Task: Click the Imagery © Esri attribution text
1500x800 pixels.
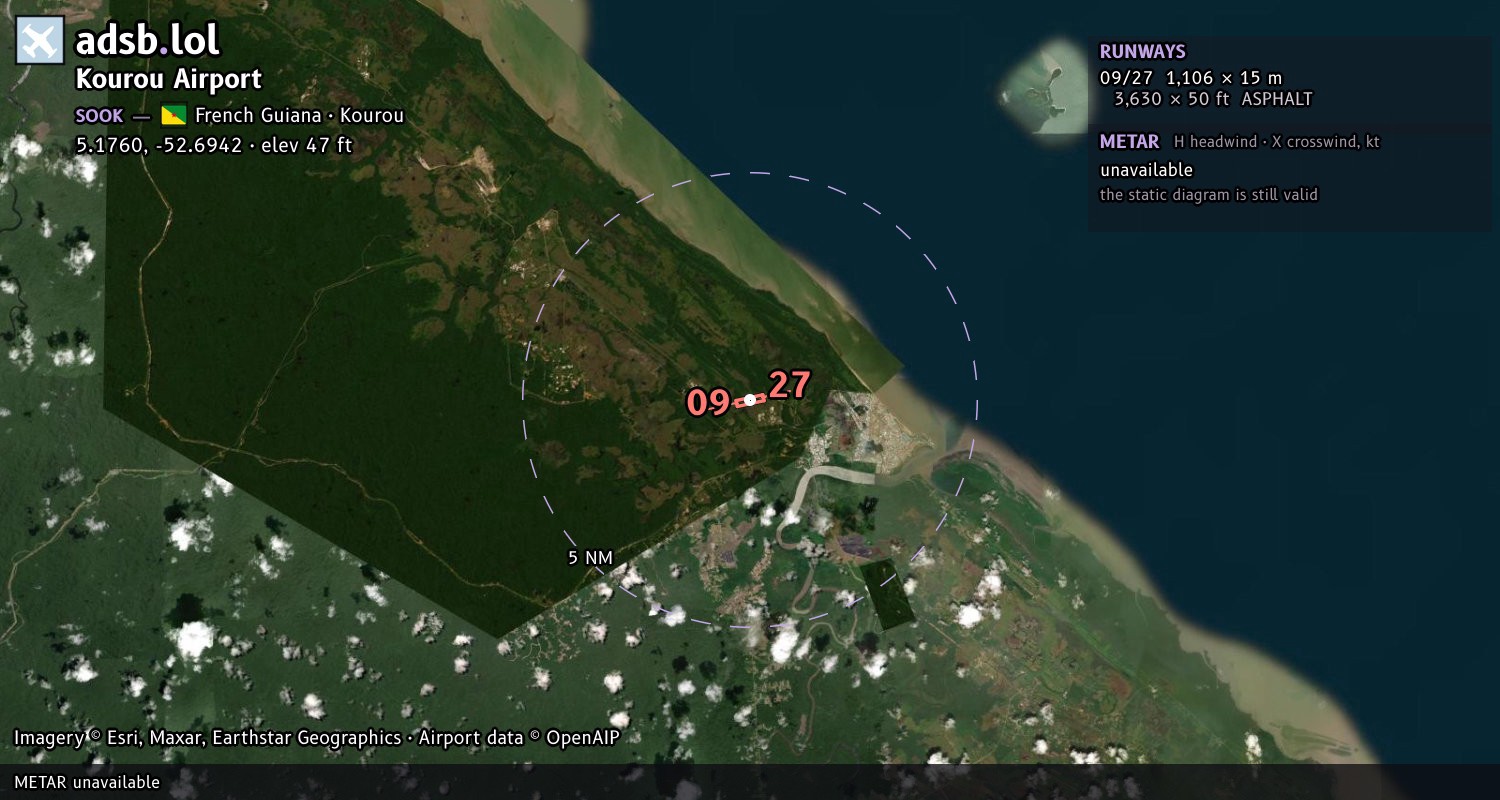Action: click(208, 738)
